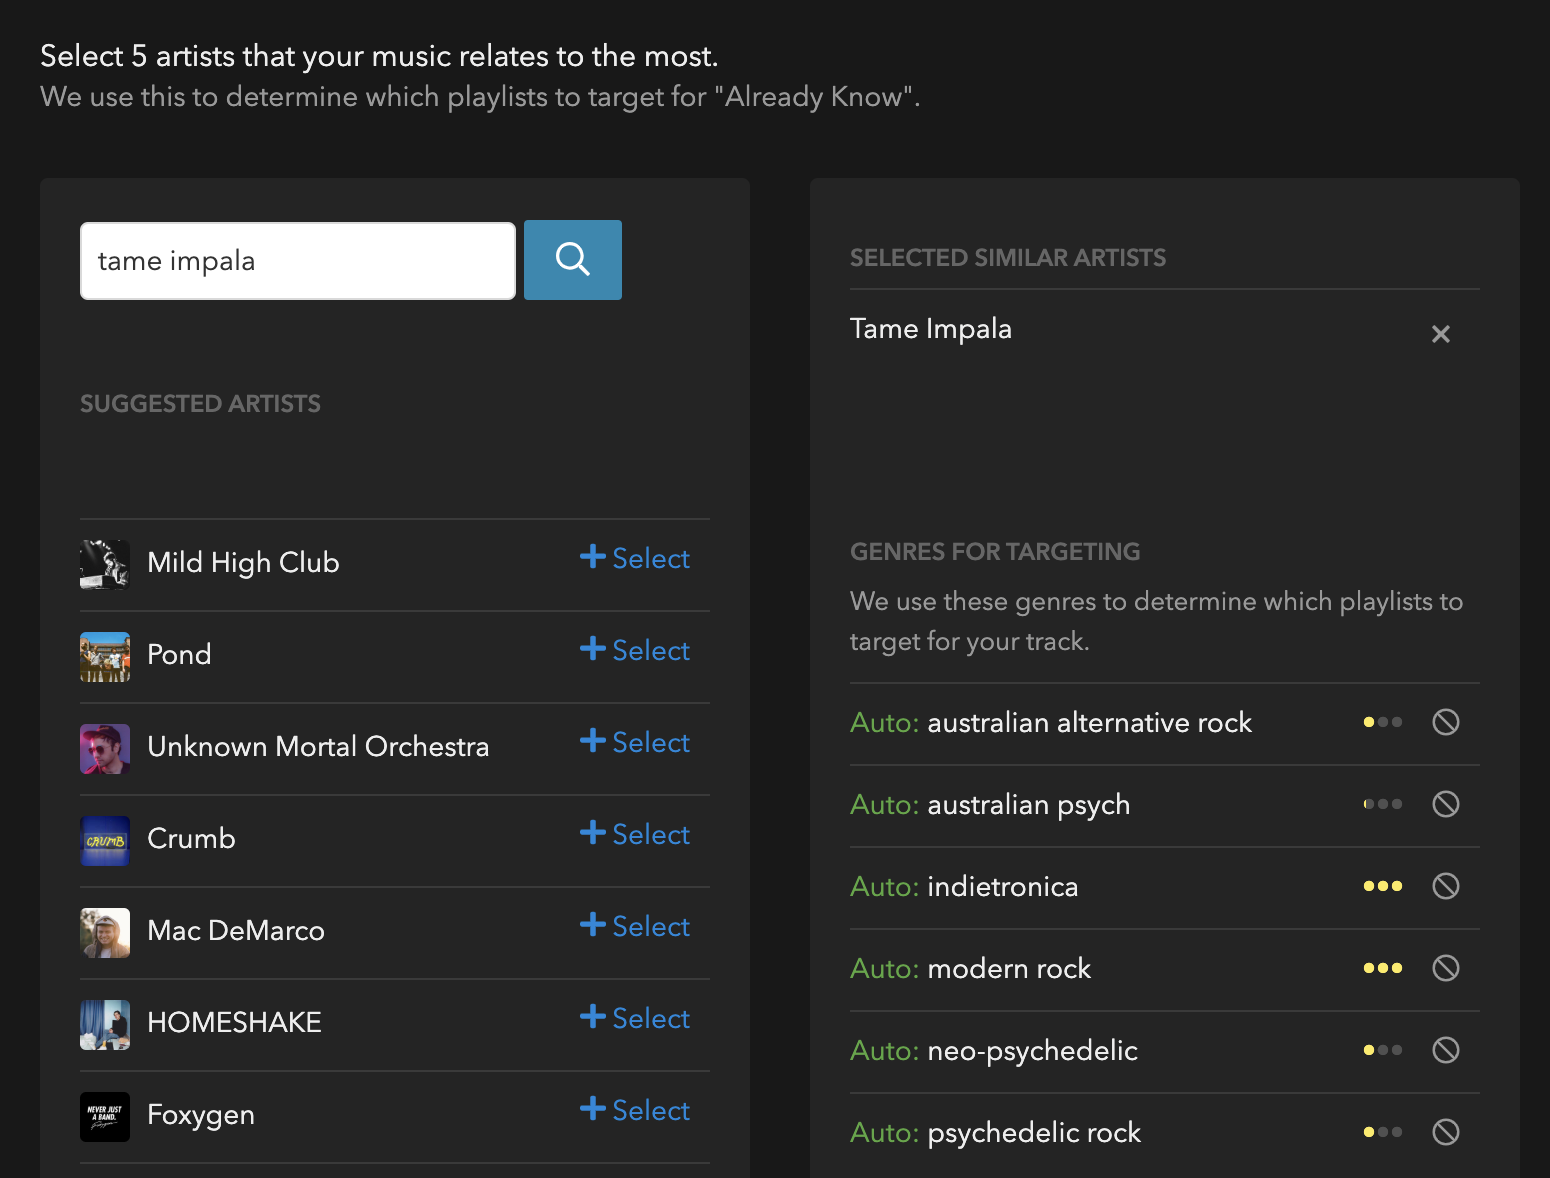Select Pond as similar artist
The height and width of the screenshot is (1178, 1550).
click(635, 650)
